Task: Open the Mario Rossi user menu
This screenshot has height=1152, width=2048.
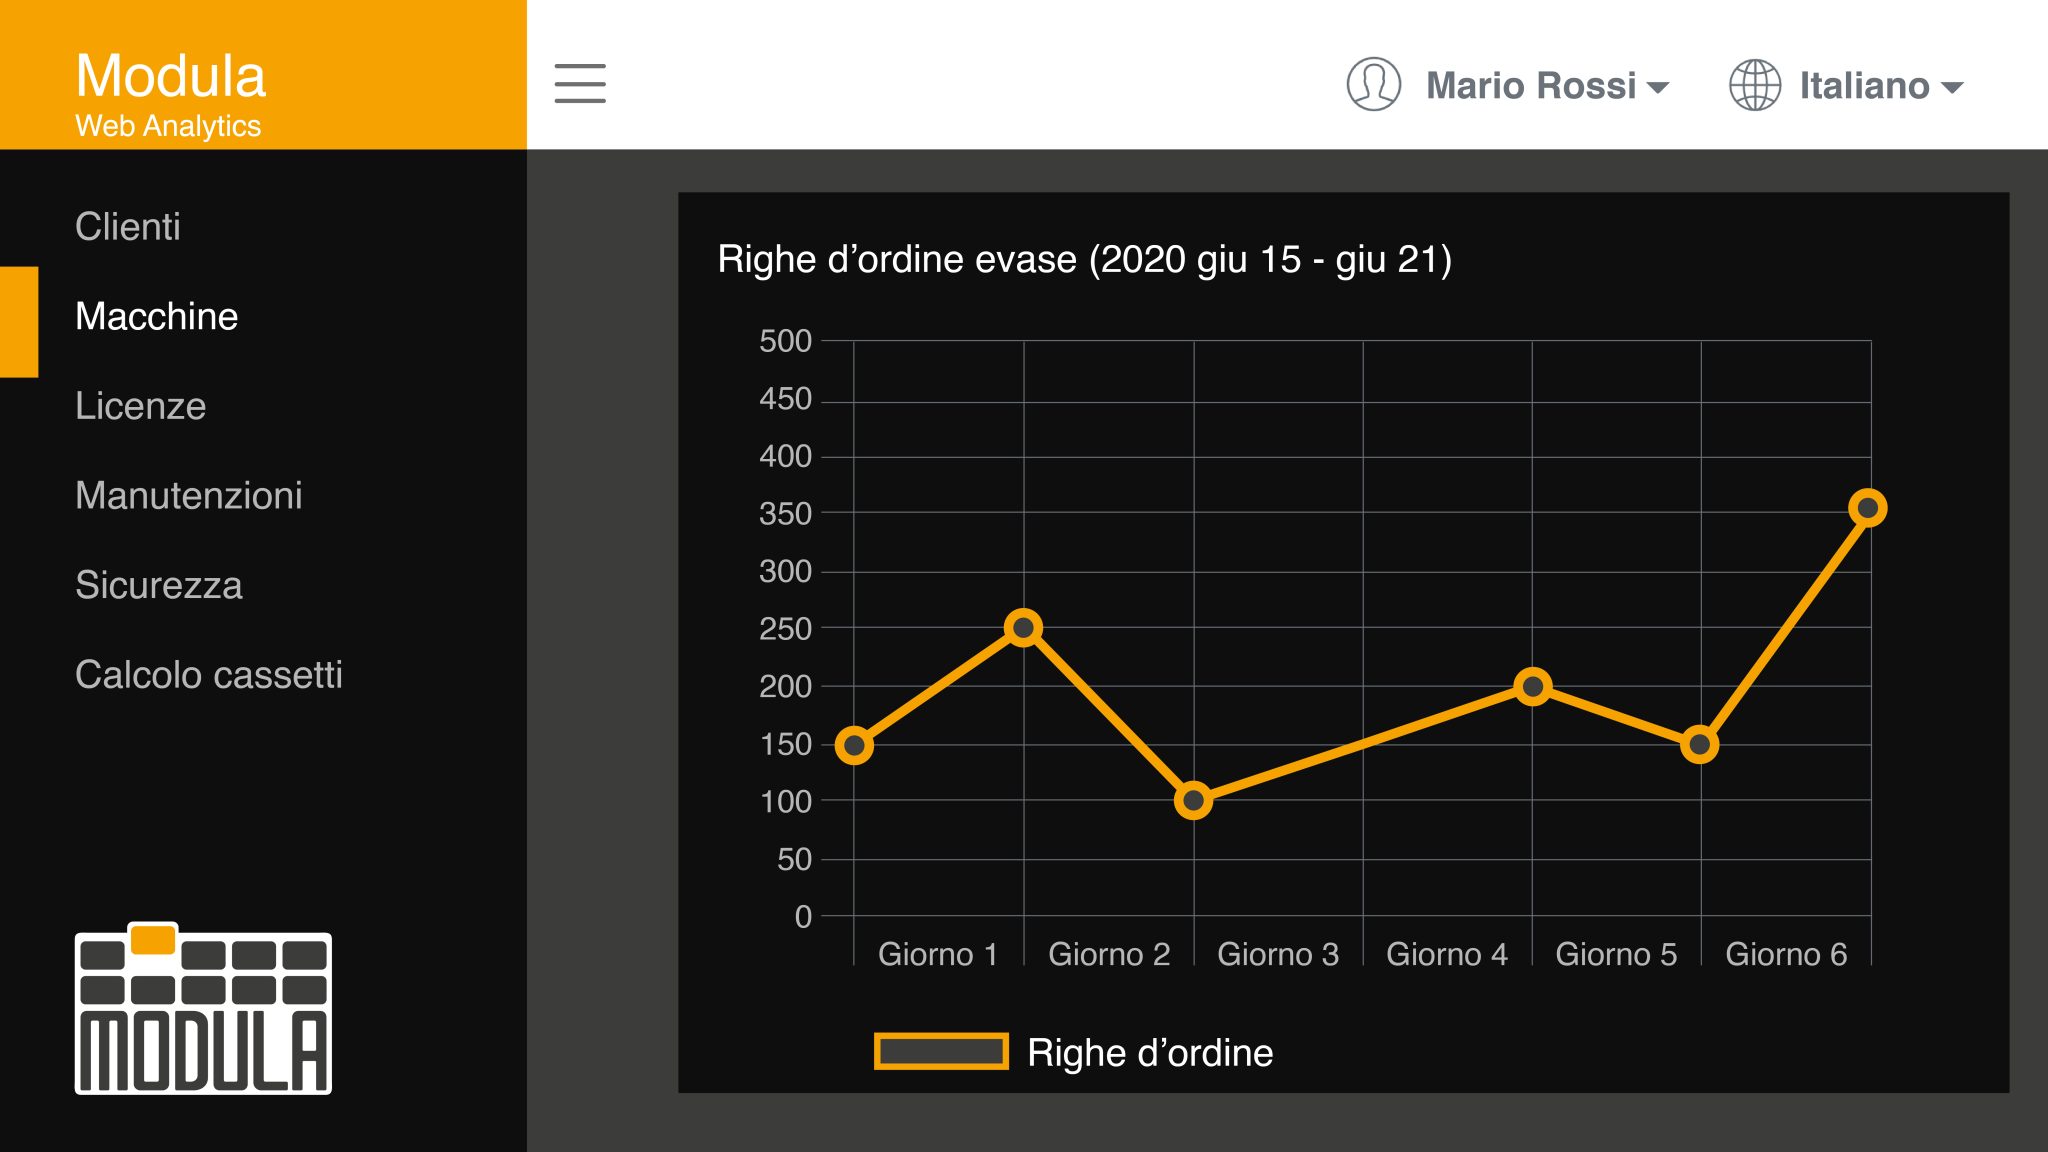Action: 1530,86
